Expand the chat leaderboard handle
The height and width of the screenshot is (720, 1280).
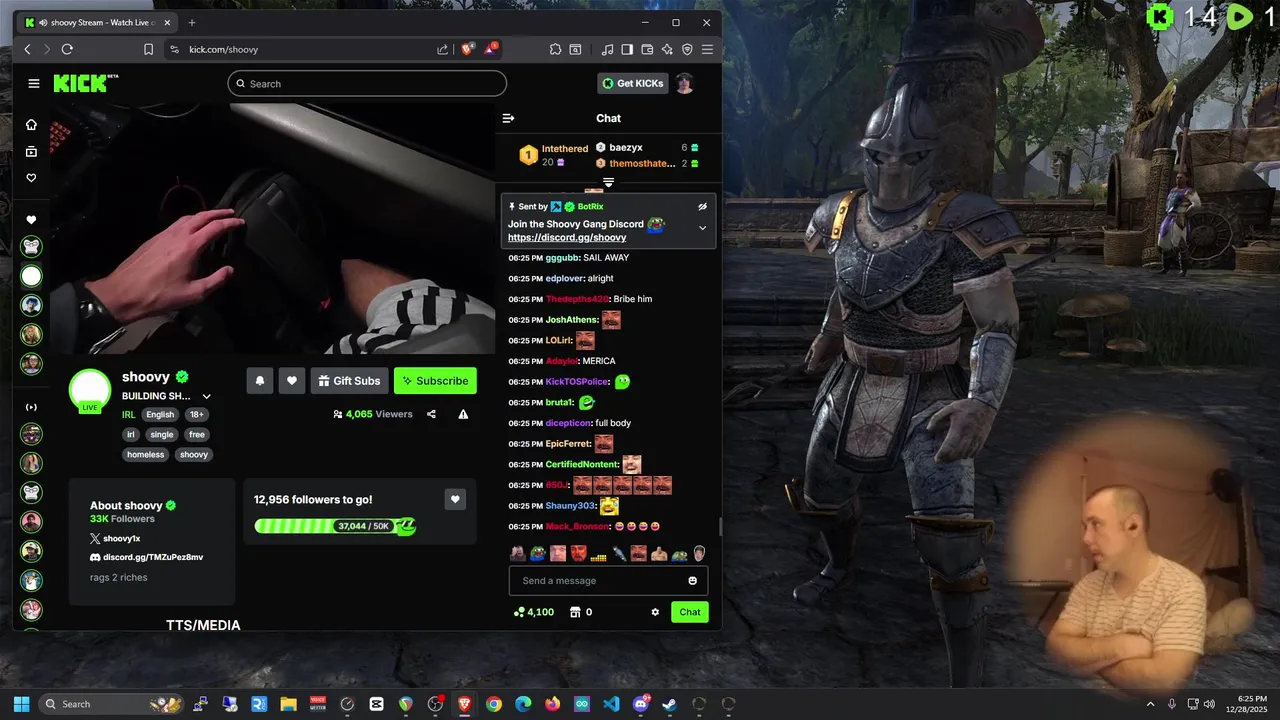coord(608,183)
